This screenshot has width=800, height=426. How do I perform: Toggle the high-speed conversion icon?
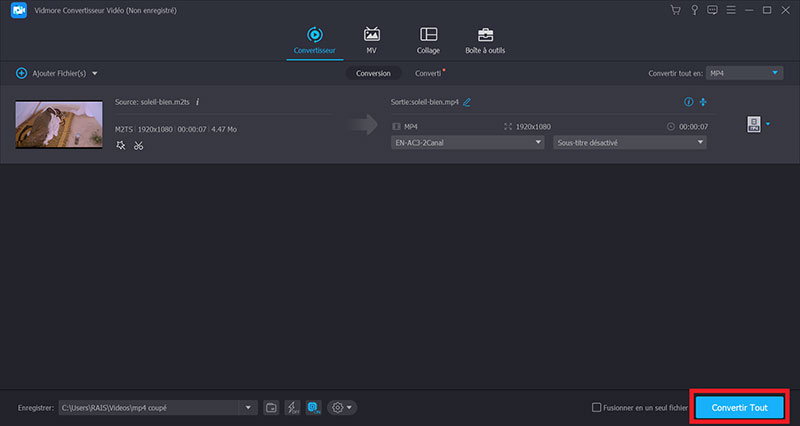[x=313, y=407]
